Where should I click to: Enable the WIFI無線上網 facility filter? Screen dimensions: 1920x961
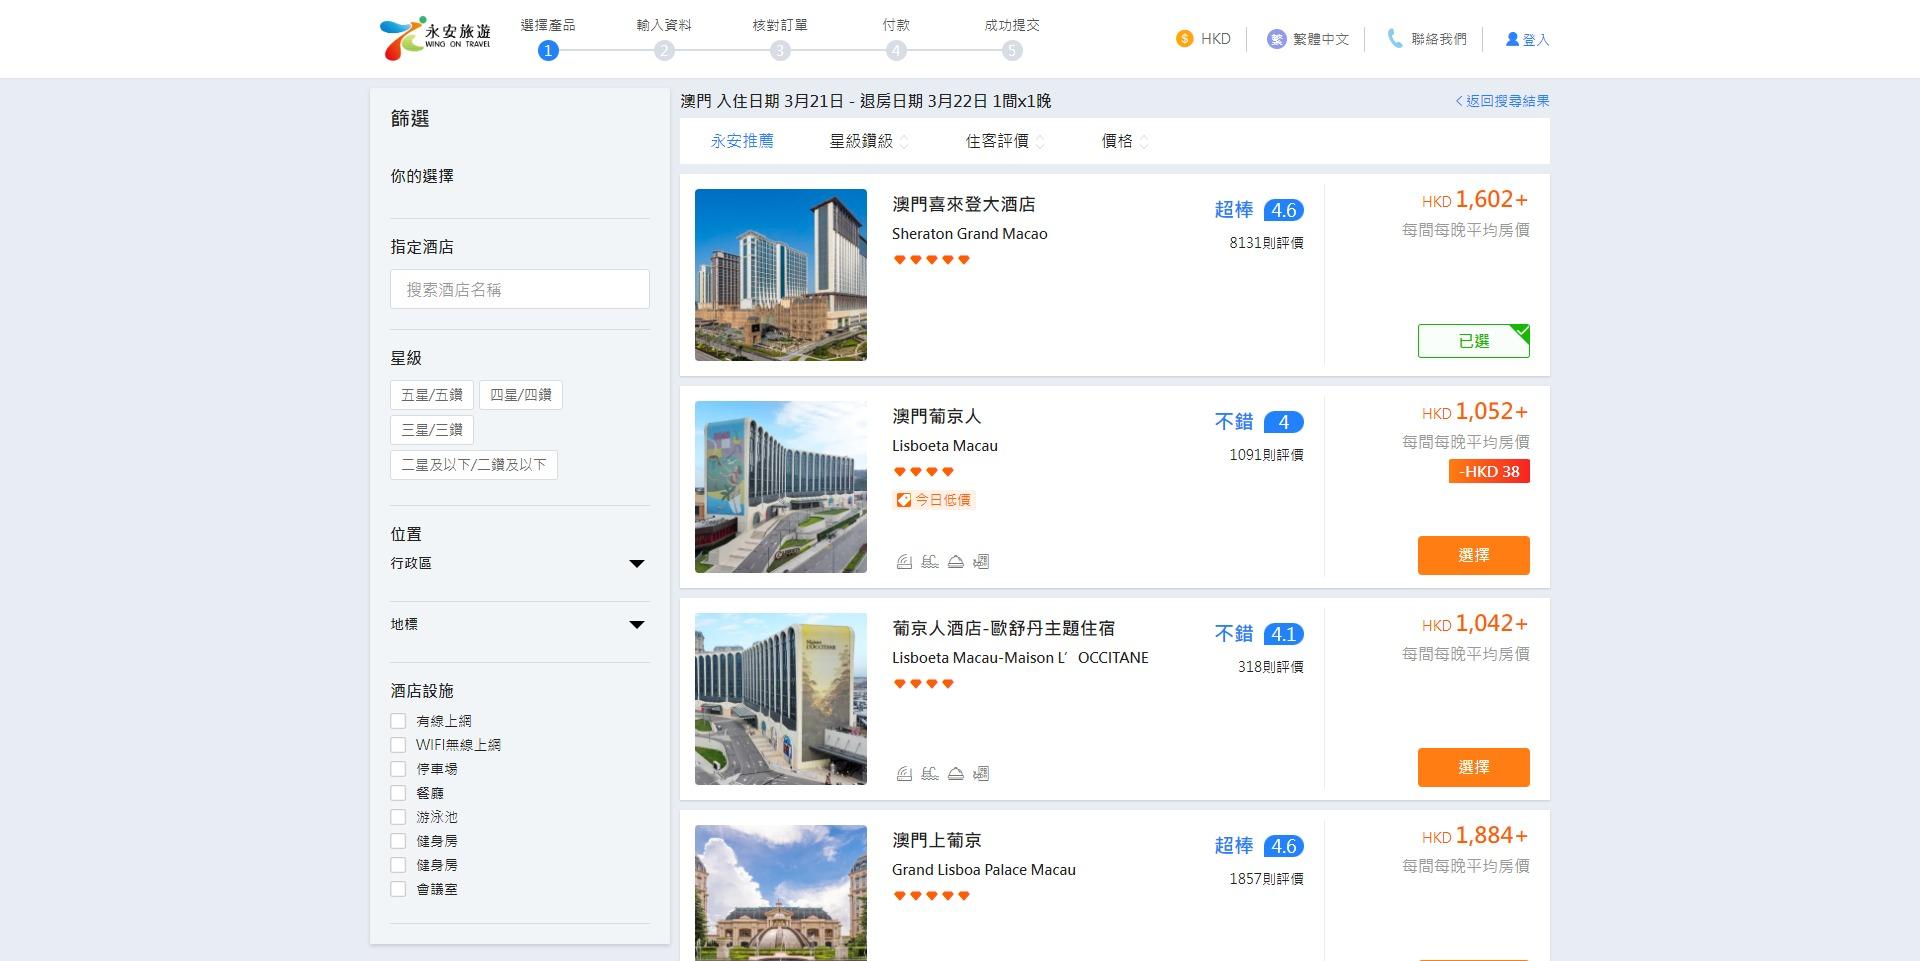coord(399,745)
